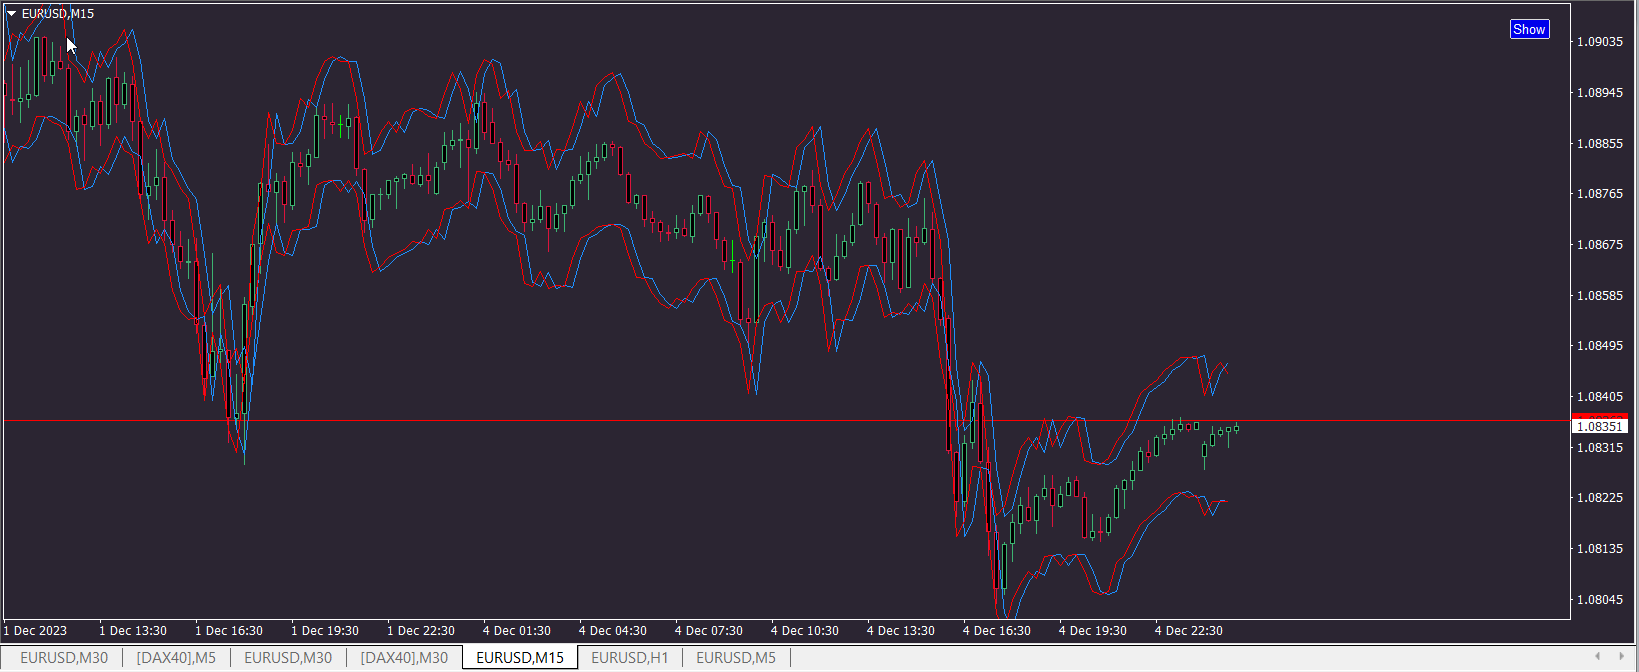This screenshot has height=672, width=1639.
Task: Click the 1.08585 price scale label
Action: pyautogui.click(x=1600, y=296)
